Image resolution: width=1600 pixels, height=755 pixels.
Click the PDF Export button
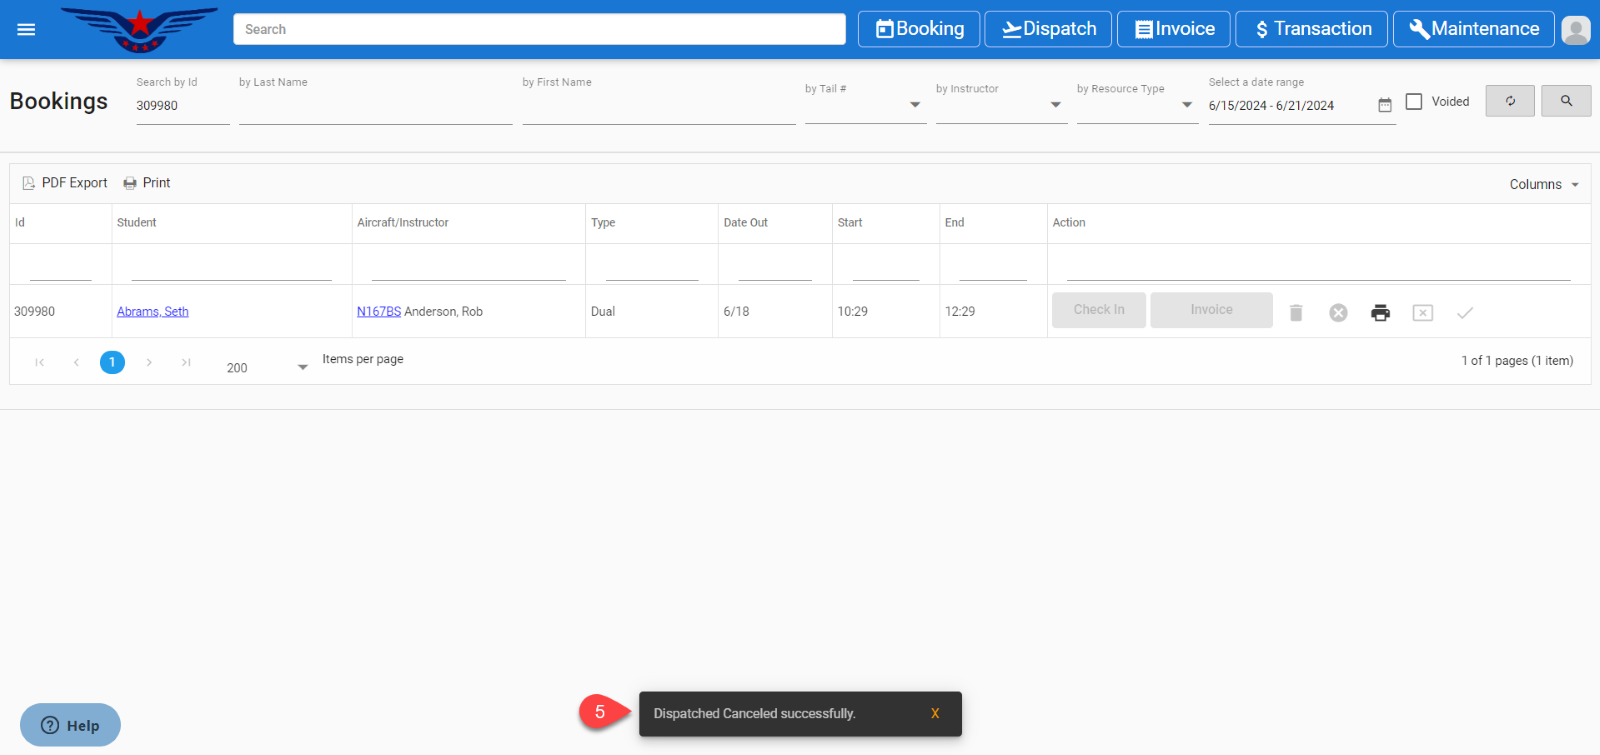click(x=65, y=183)
